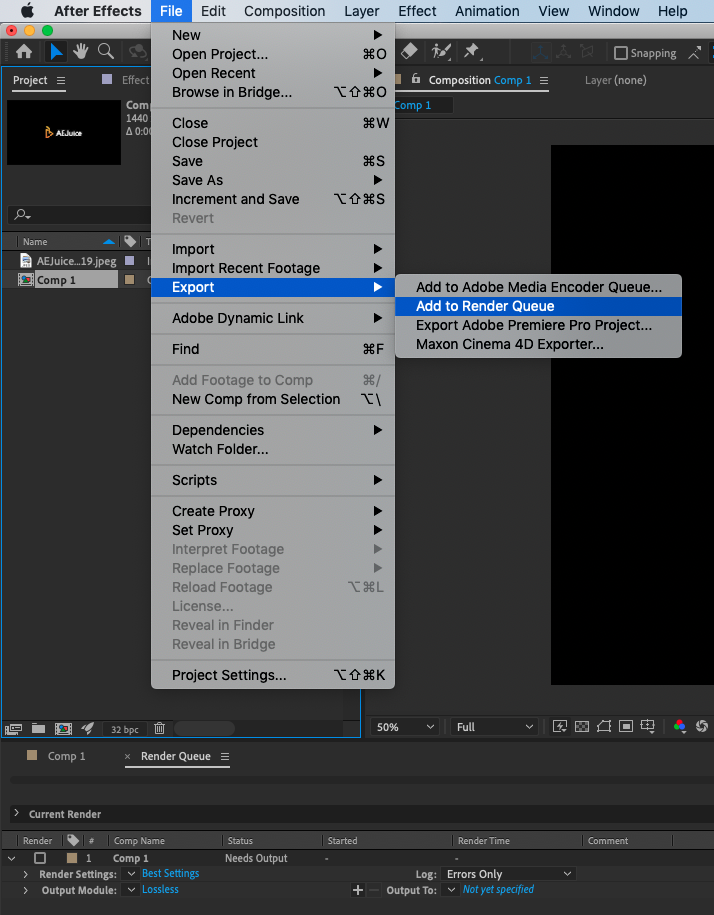The height and width of the screenshot is (915, 714).
Task: Enable the Snapping checkbox
Action: click(x=621, y=53)
